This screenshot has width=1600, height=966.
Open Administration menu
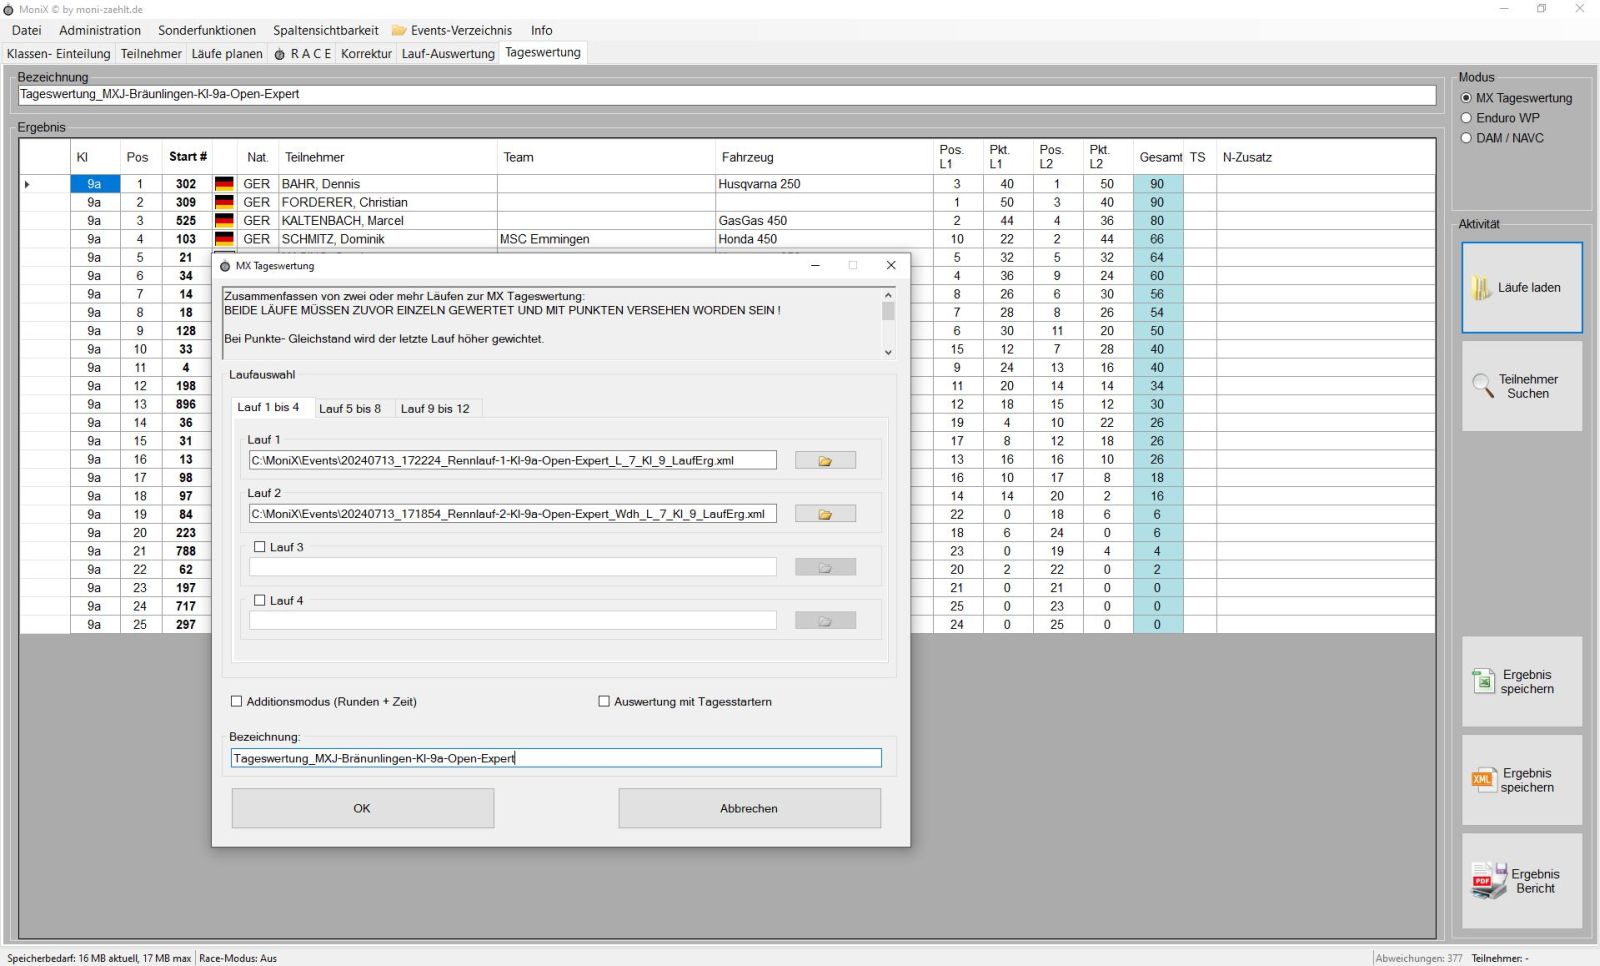[100, 31]
